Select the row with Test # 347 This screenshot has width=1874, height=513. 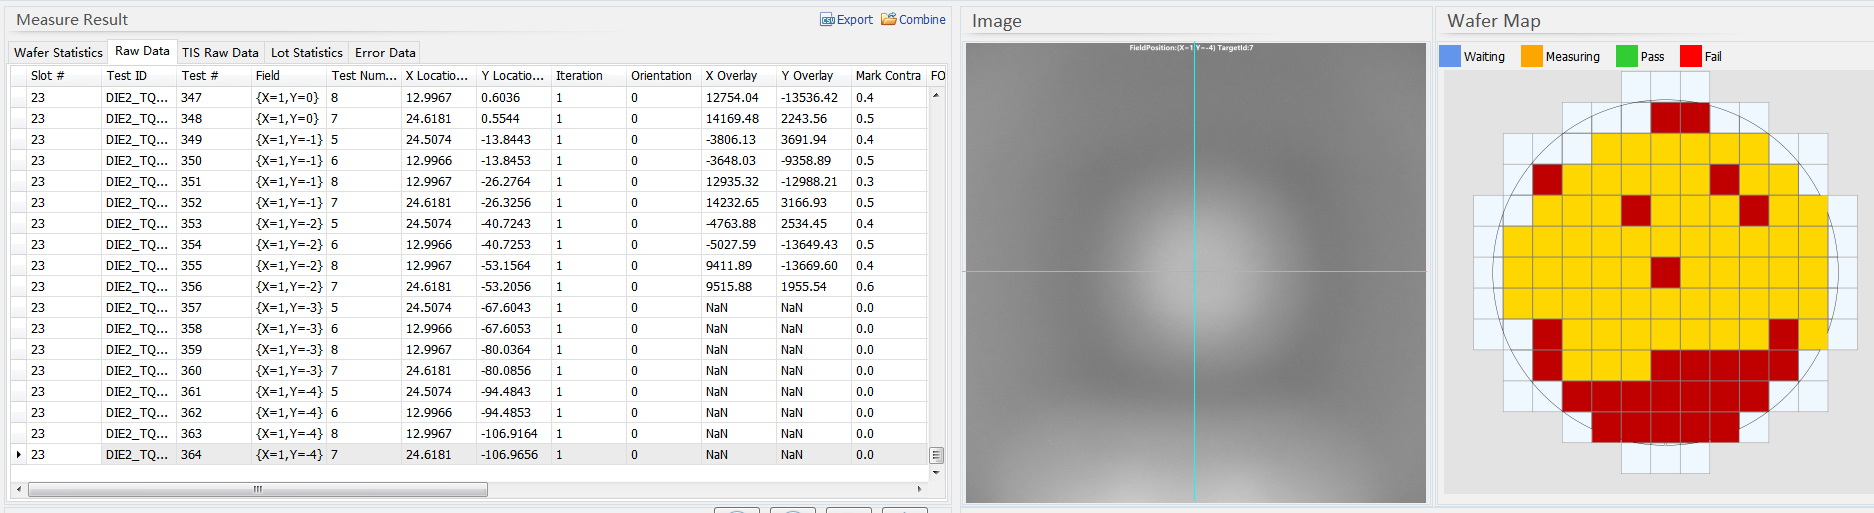pyautogui.click(x=191, y=98)
